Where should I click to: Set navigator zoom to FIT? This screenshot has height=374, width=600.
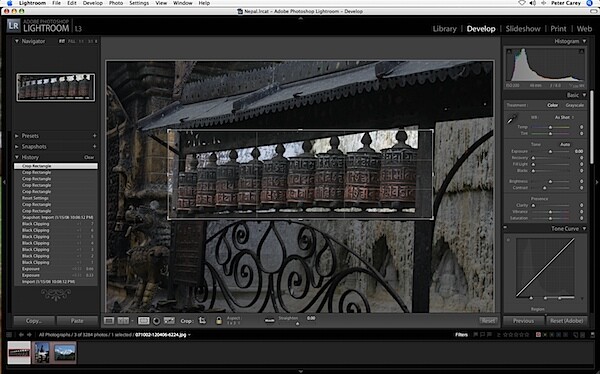(x=62, y=41)
